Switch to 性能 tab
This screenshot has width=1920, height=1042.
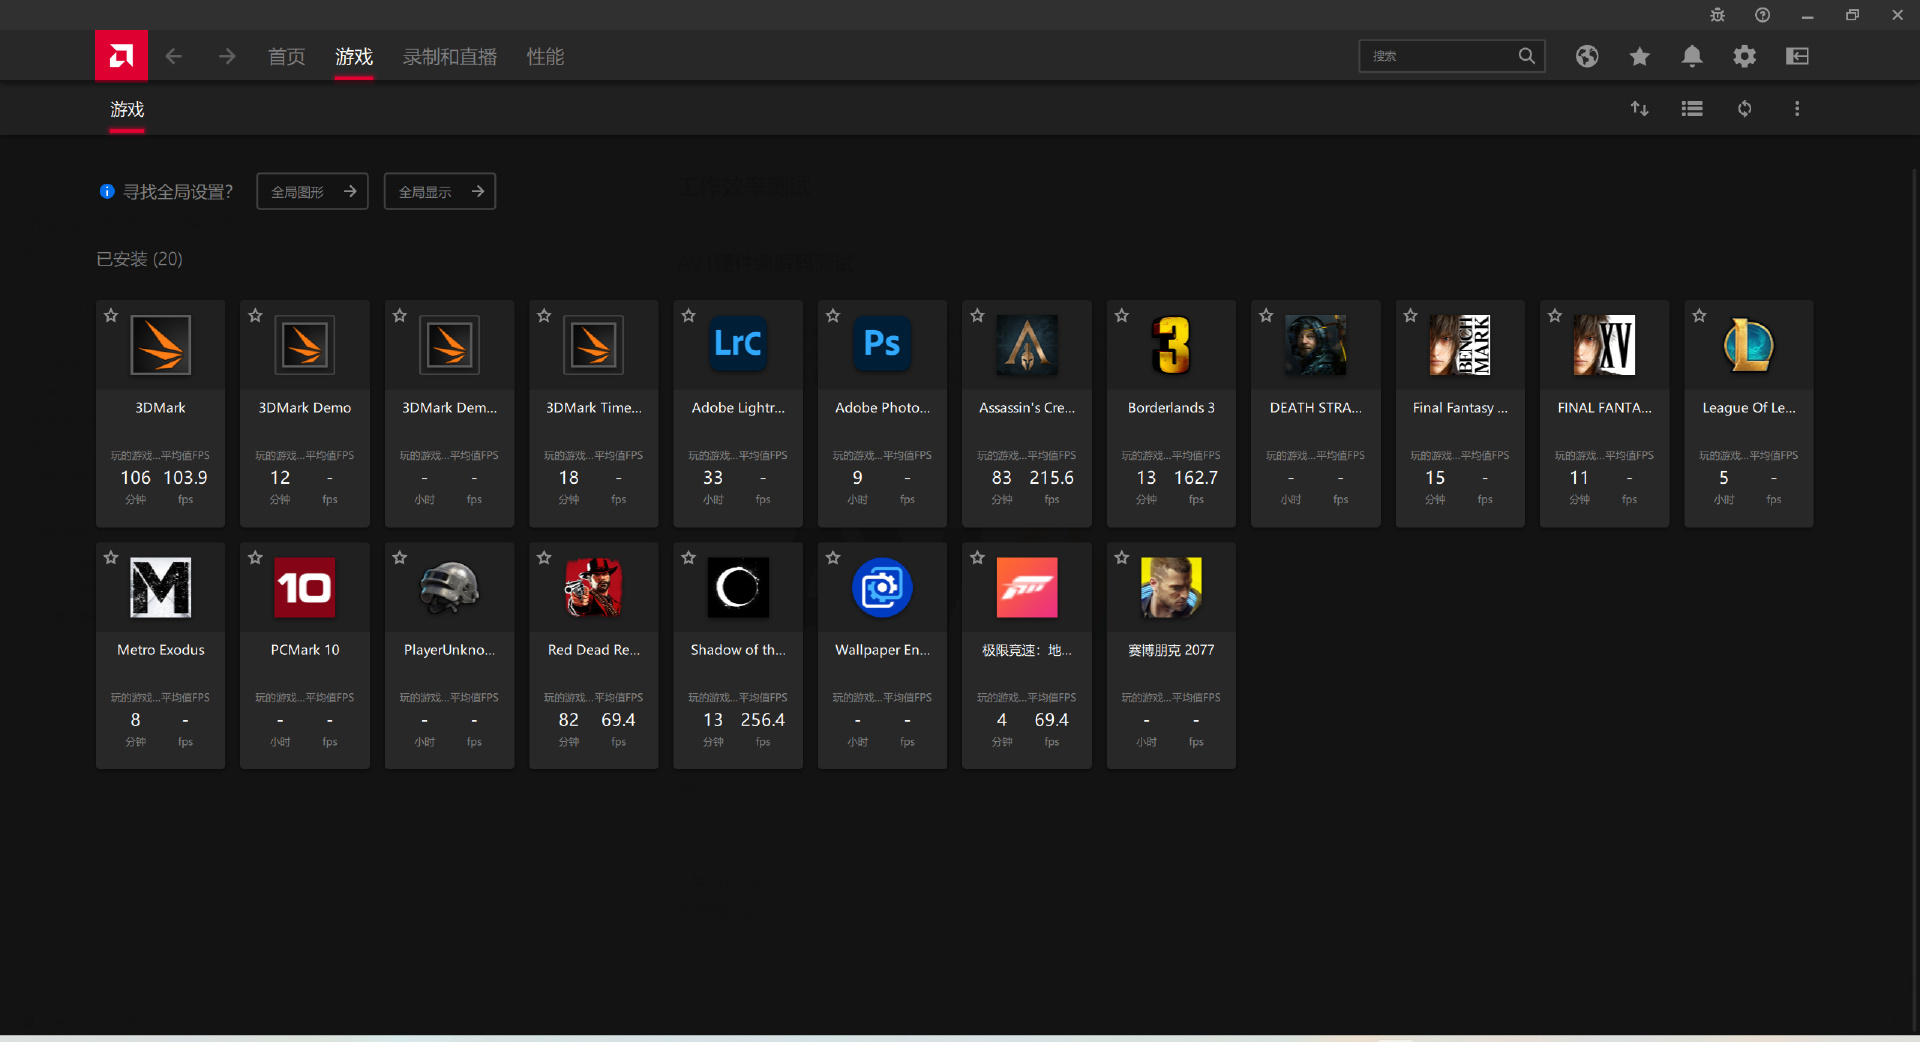545,57
